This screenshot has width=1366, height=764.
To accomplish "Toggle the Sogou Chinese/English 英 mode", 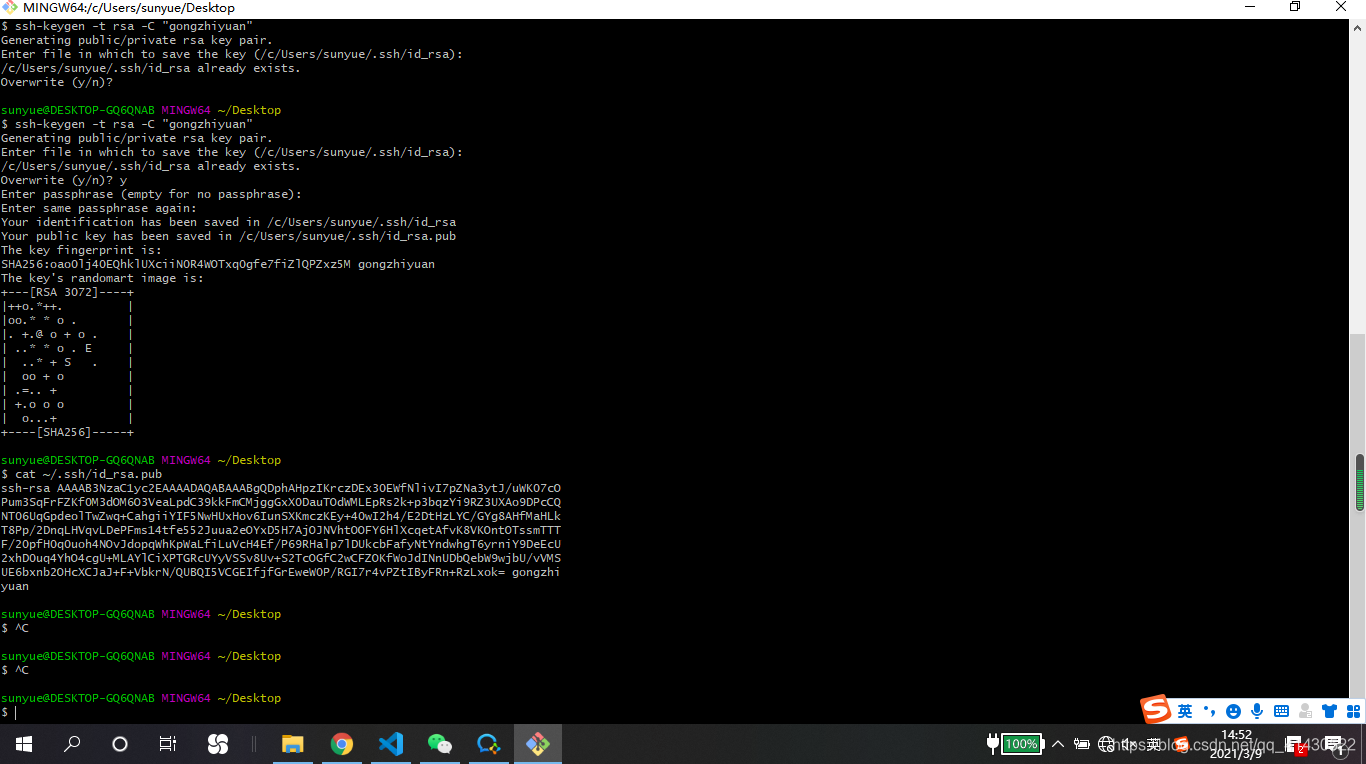I will (1185, 711).
